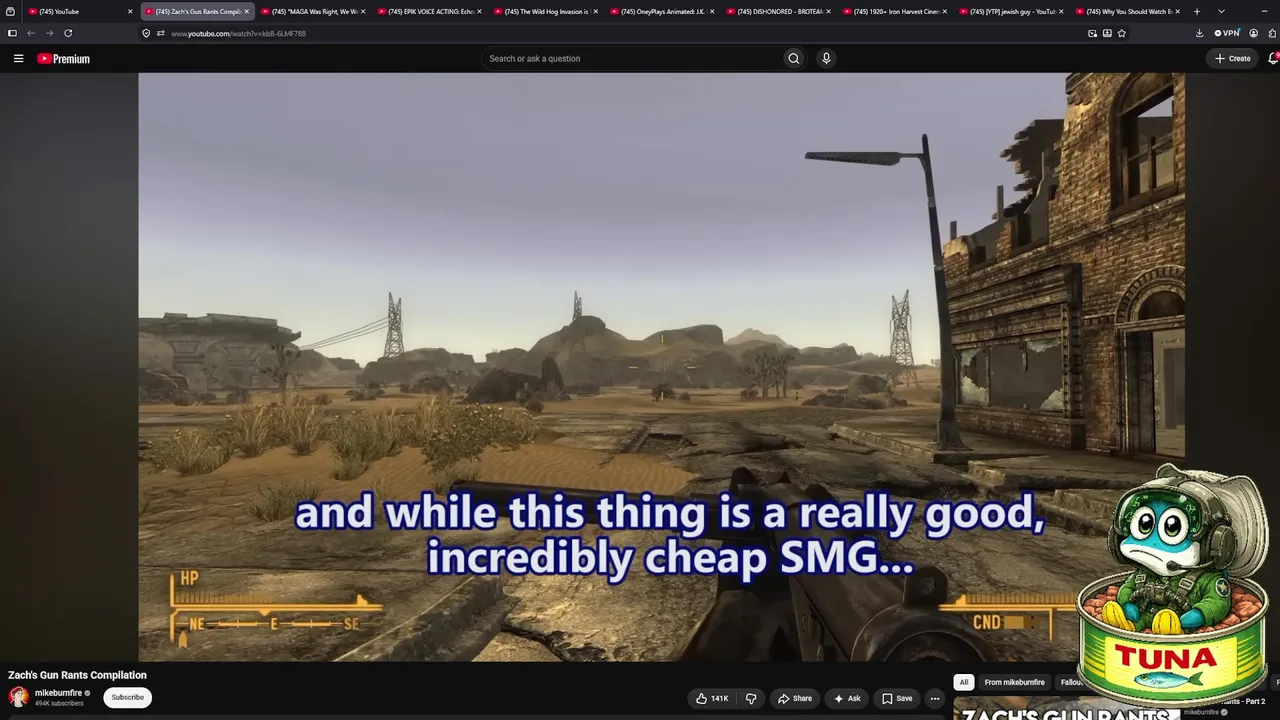The height and width of the screenshot is (720, 1280).
Task: Close the 'DISHONORED - BROTEAM' tab
Action: click(x=828, y=11)
